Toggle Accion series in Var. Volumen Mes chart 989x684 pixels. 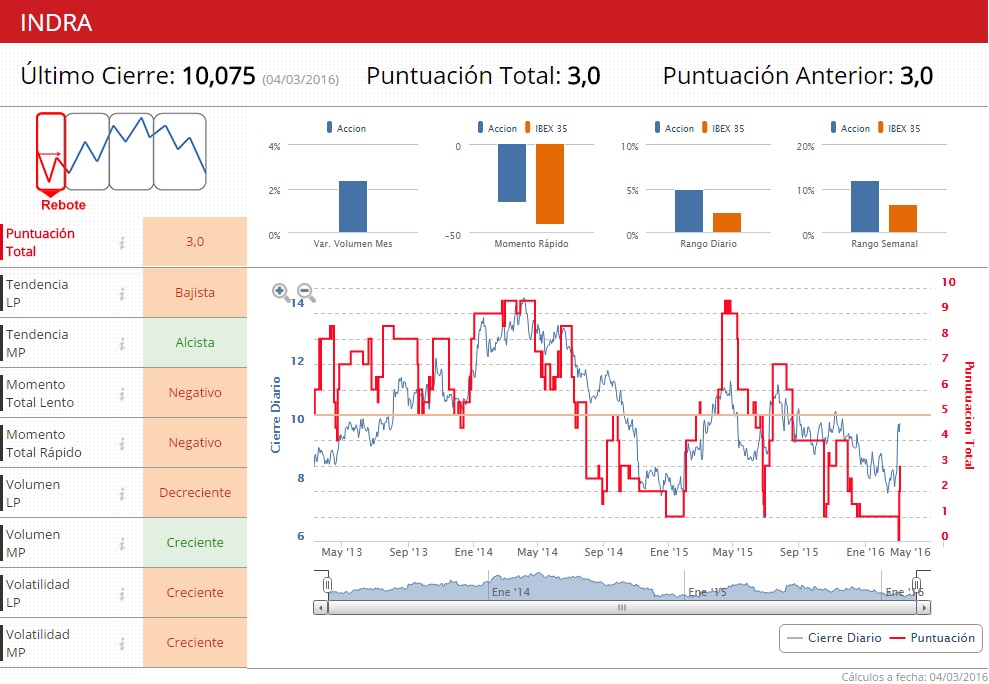click(x=346, y=128)
